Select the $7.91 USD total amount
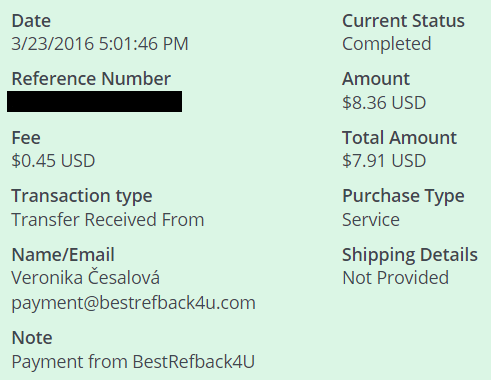This screenshot has width=491, height=380. pyautogui.click(x=384, y=161)
